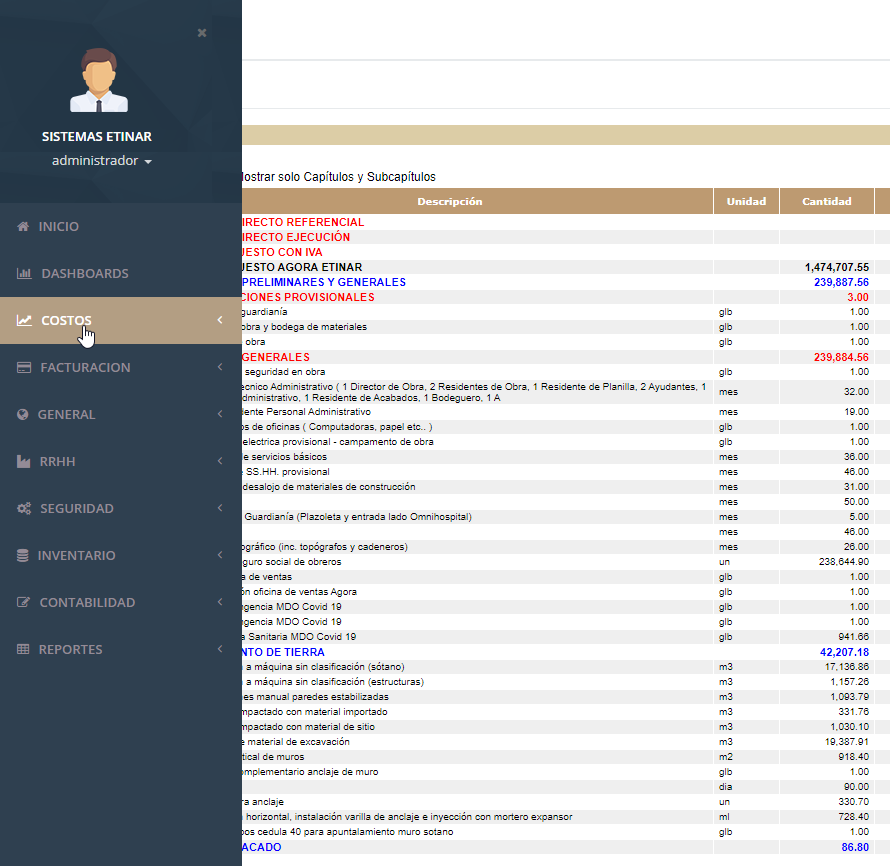The image size is (890, 866).
Task: Select the GENERAL globe icon
Action: point(23,414)
